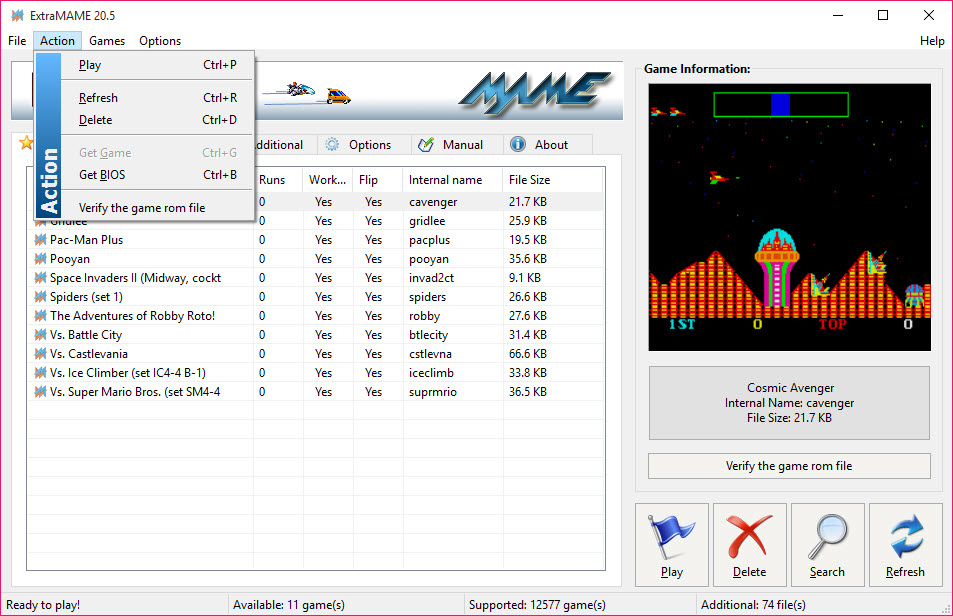Click 'Supported: 12577 game(s)' in status bar

click(x=537, y=605)
